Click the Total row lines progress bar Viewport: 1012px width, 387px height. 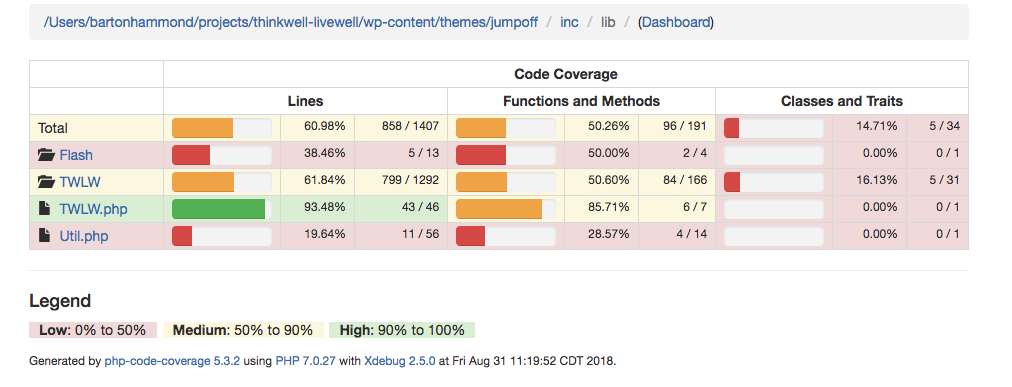pyautogui.click(x=221, y=128)
